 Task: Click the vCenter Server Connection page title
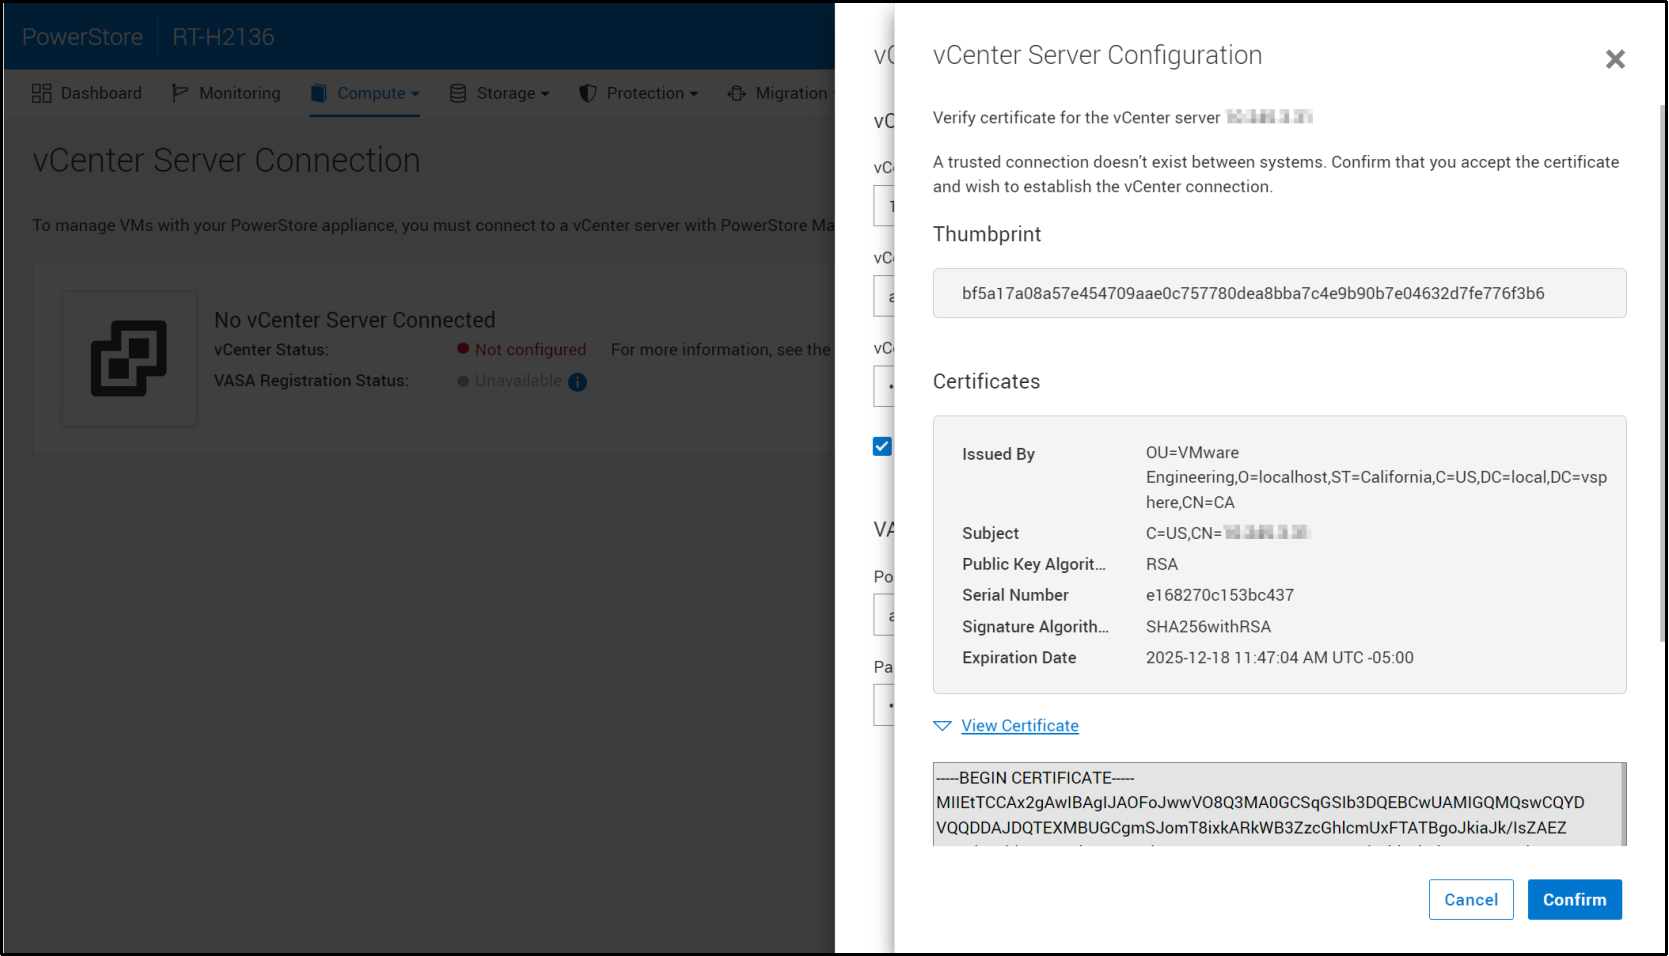coord(226,160)
